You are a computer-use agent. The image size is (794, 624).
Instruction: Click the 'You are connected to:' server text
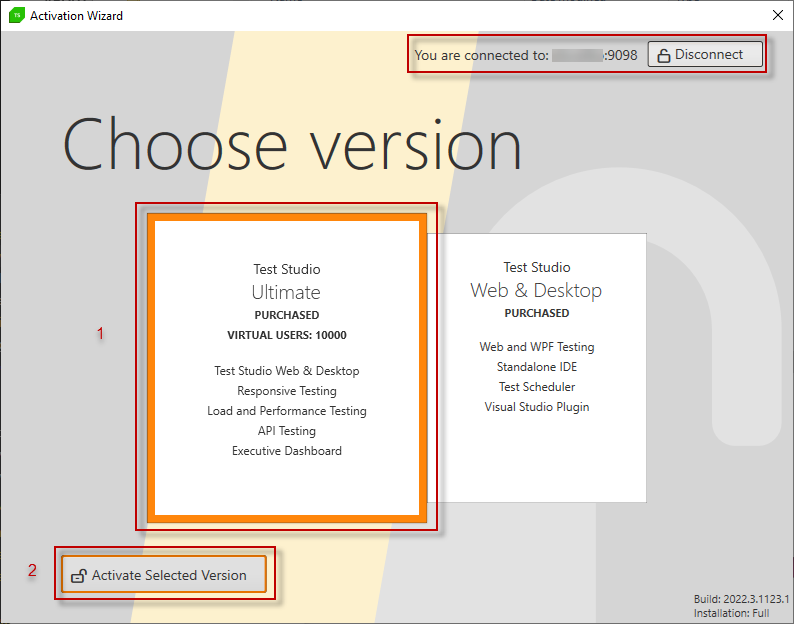click(x=482, y=55)
